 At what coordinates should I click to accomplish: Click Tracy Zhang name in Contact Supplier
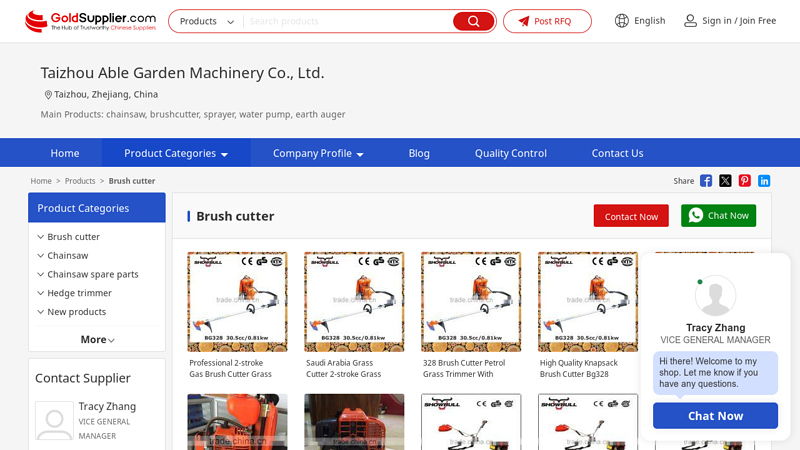107,407
